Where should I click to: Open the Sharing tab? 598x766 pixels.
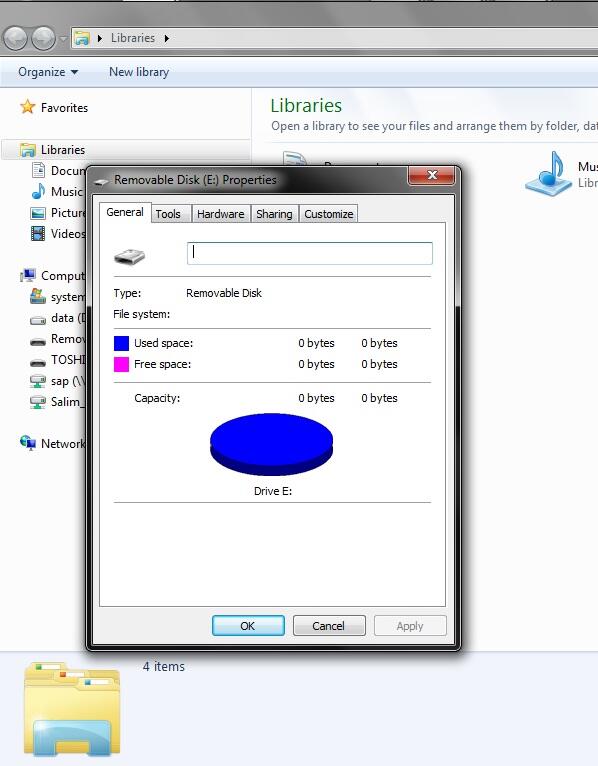tap(274, 214)
